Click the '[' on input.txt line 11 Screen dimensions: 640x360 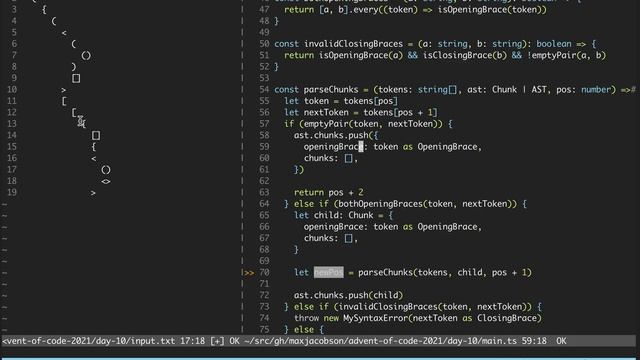(64, 101)
